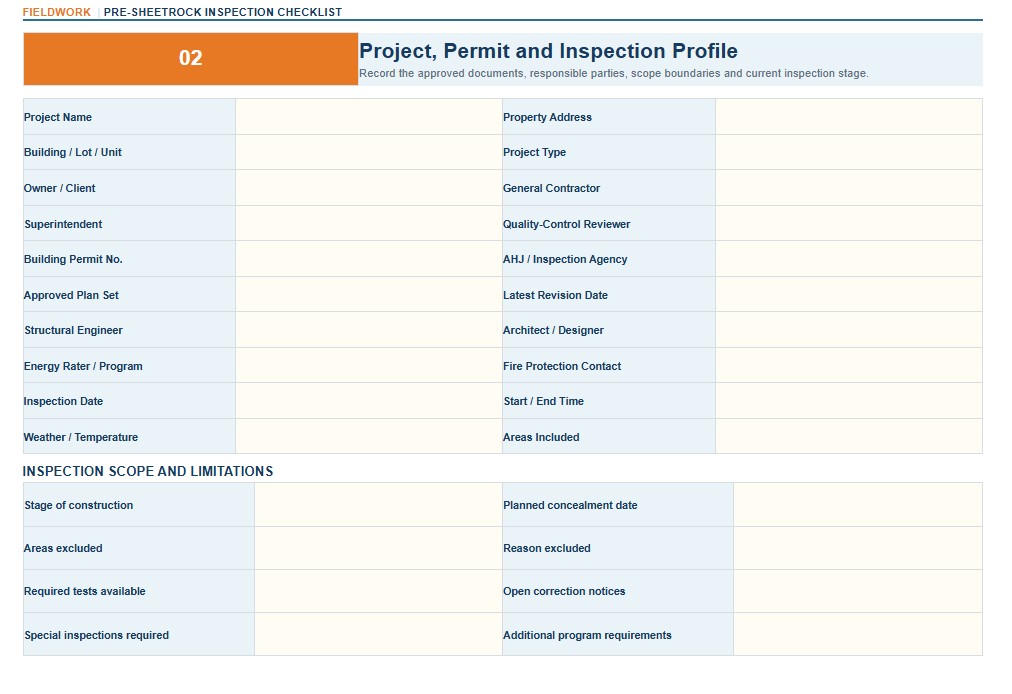This screenshot has width=1012, height=694.
Task: Click the Inspection Date entry cell
Action: pyautogui.click(x=369, y=401)
